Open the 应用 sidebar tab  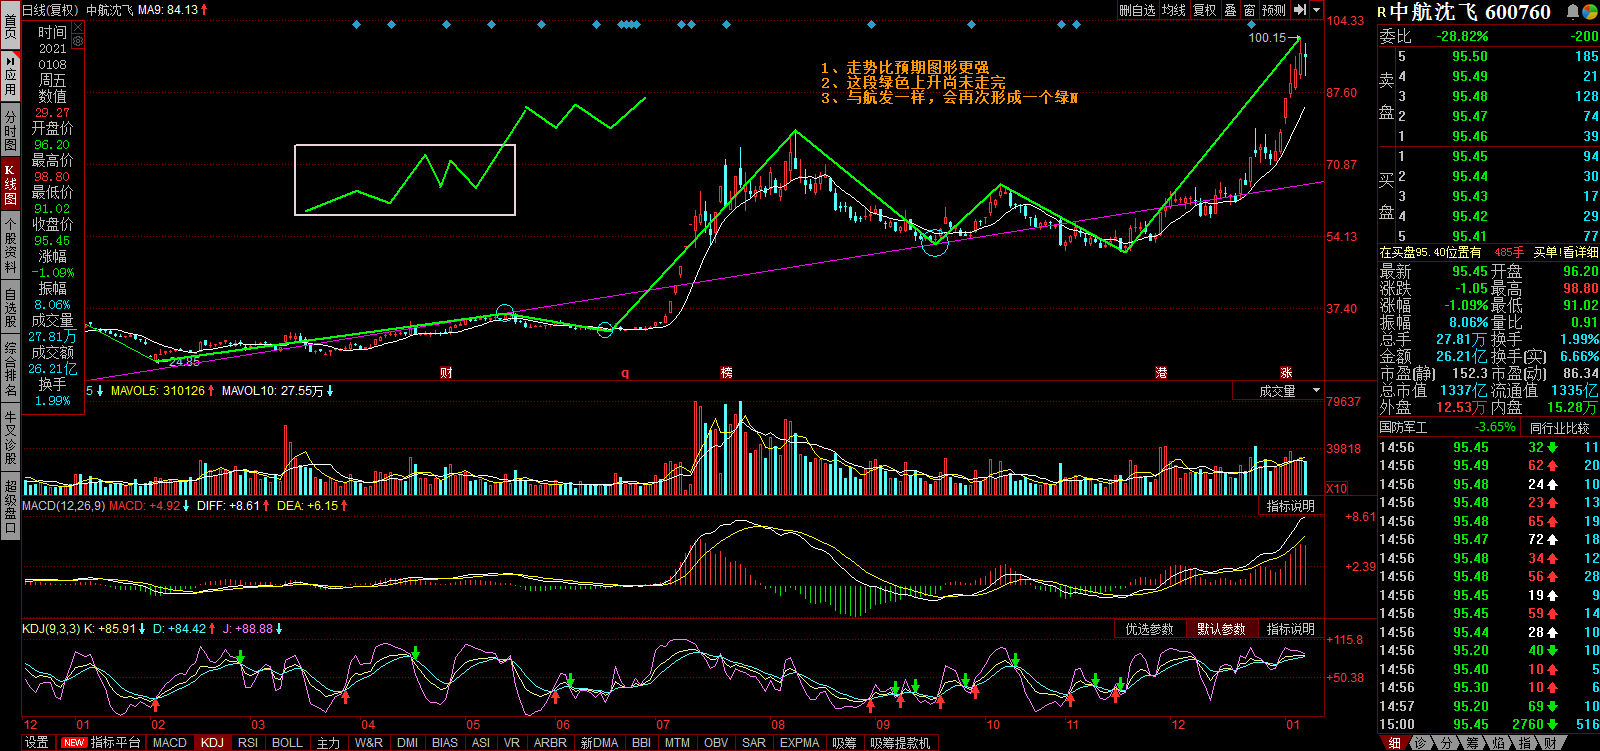coord(10,75)
